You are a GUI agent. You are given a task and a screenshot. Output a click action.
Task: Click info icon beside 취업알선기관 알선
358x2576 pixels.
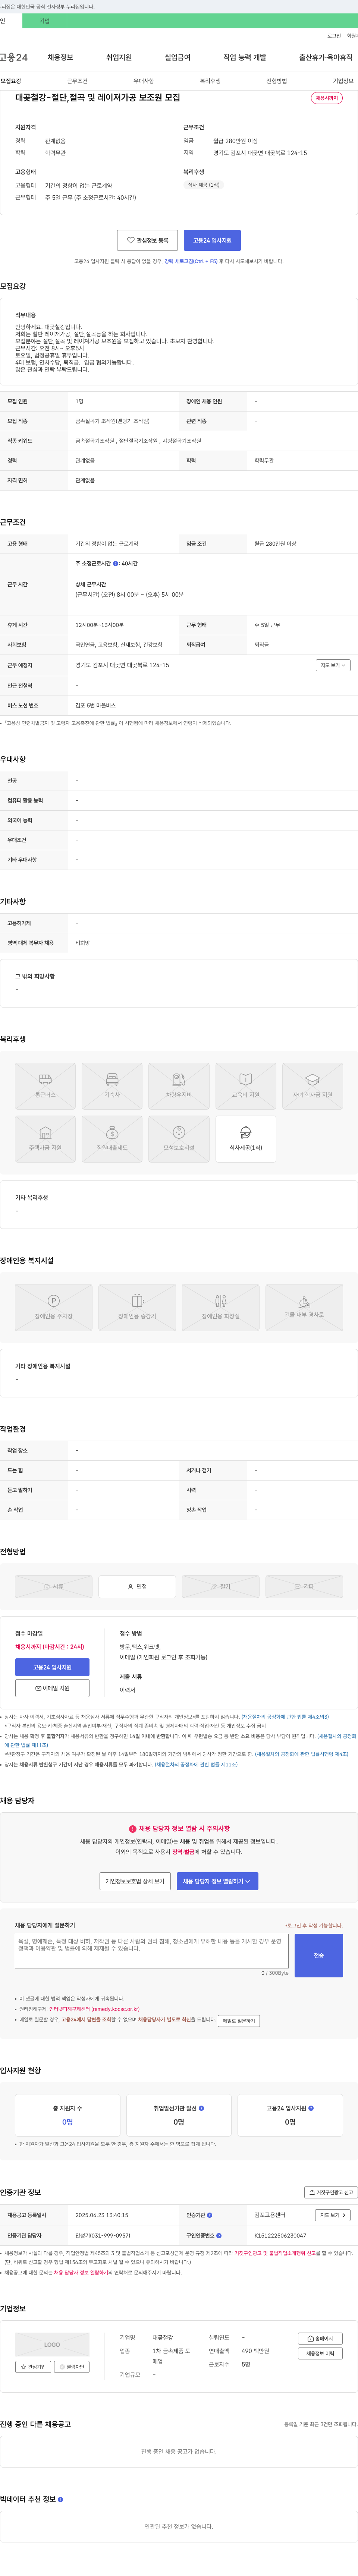pyautogui.click(x=201, y=2107)
